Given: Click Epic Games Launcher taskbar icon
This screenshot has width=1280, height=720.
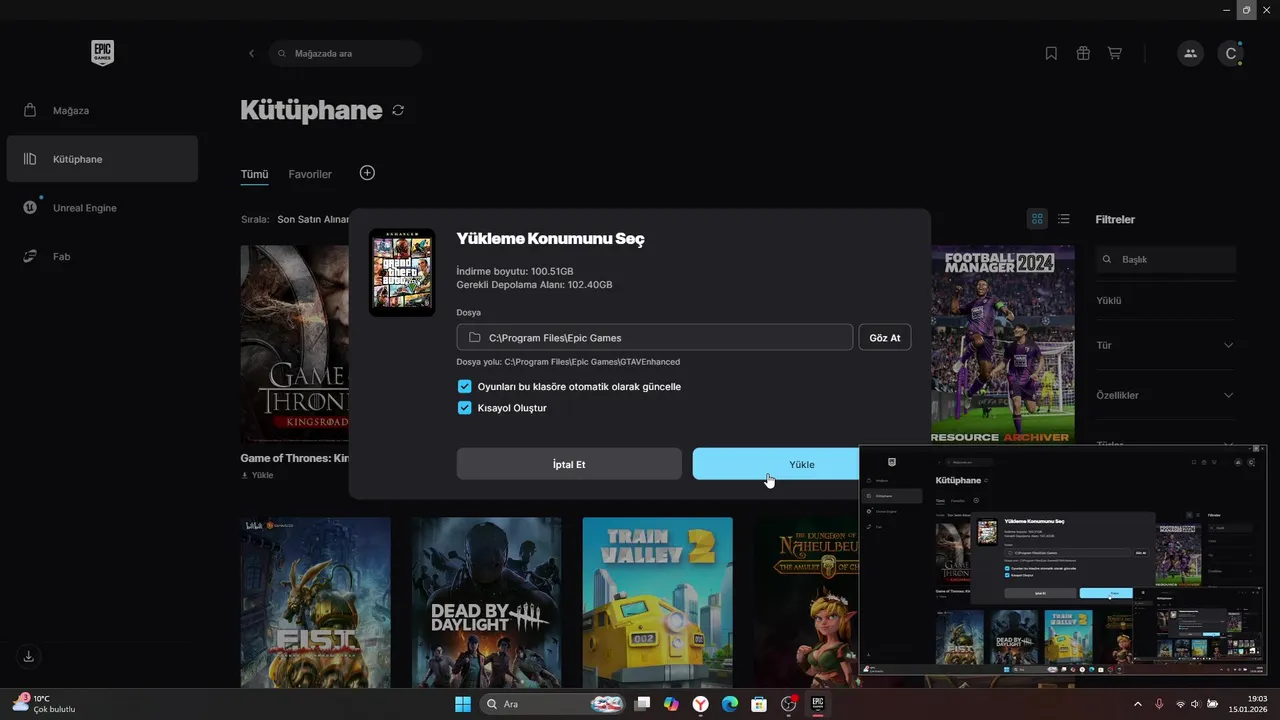Looking at the screenshot, I should [817, 704].
